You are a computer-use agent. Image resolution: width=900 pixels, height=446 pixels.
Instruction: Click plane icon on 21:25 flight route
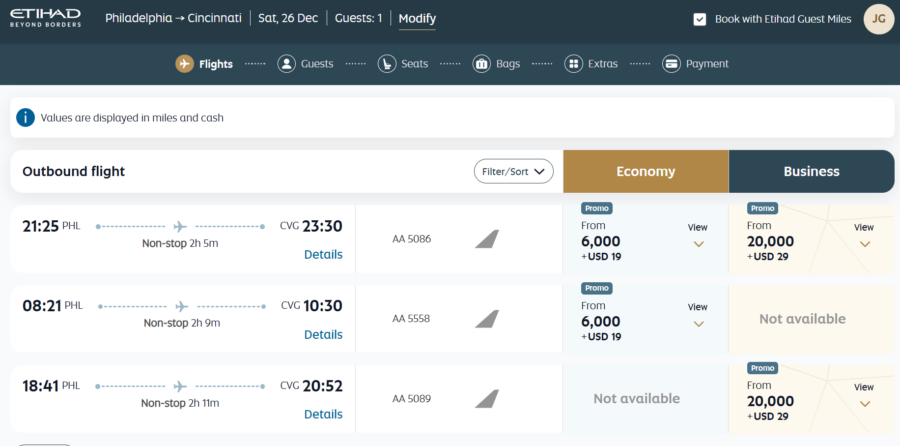click(x=180, y=227)
